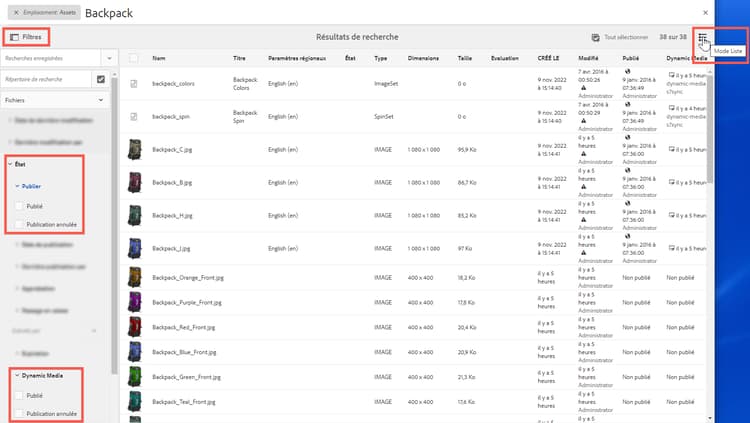Check Publication annulée under Dynamic Media
750x423 pixels.
coord(19,414)
